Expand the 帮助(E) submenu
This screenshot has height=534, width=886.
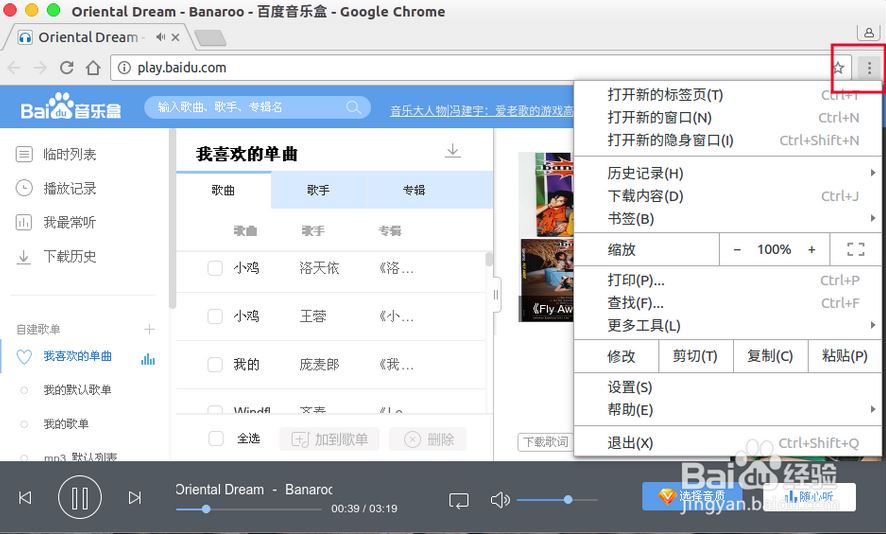(x=728, y=410)
